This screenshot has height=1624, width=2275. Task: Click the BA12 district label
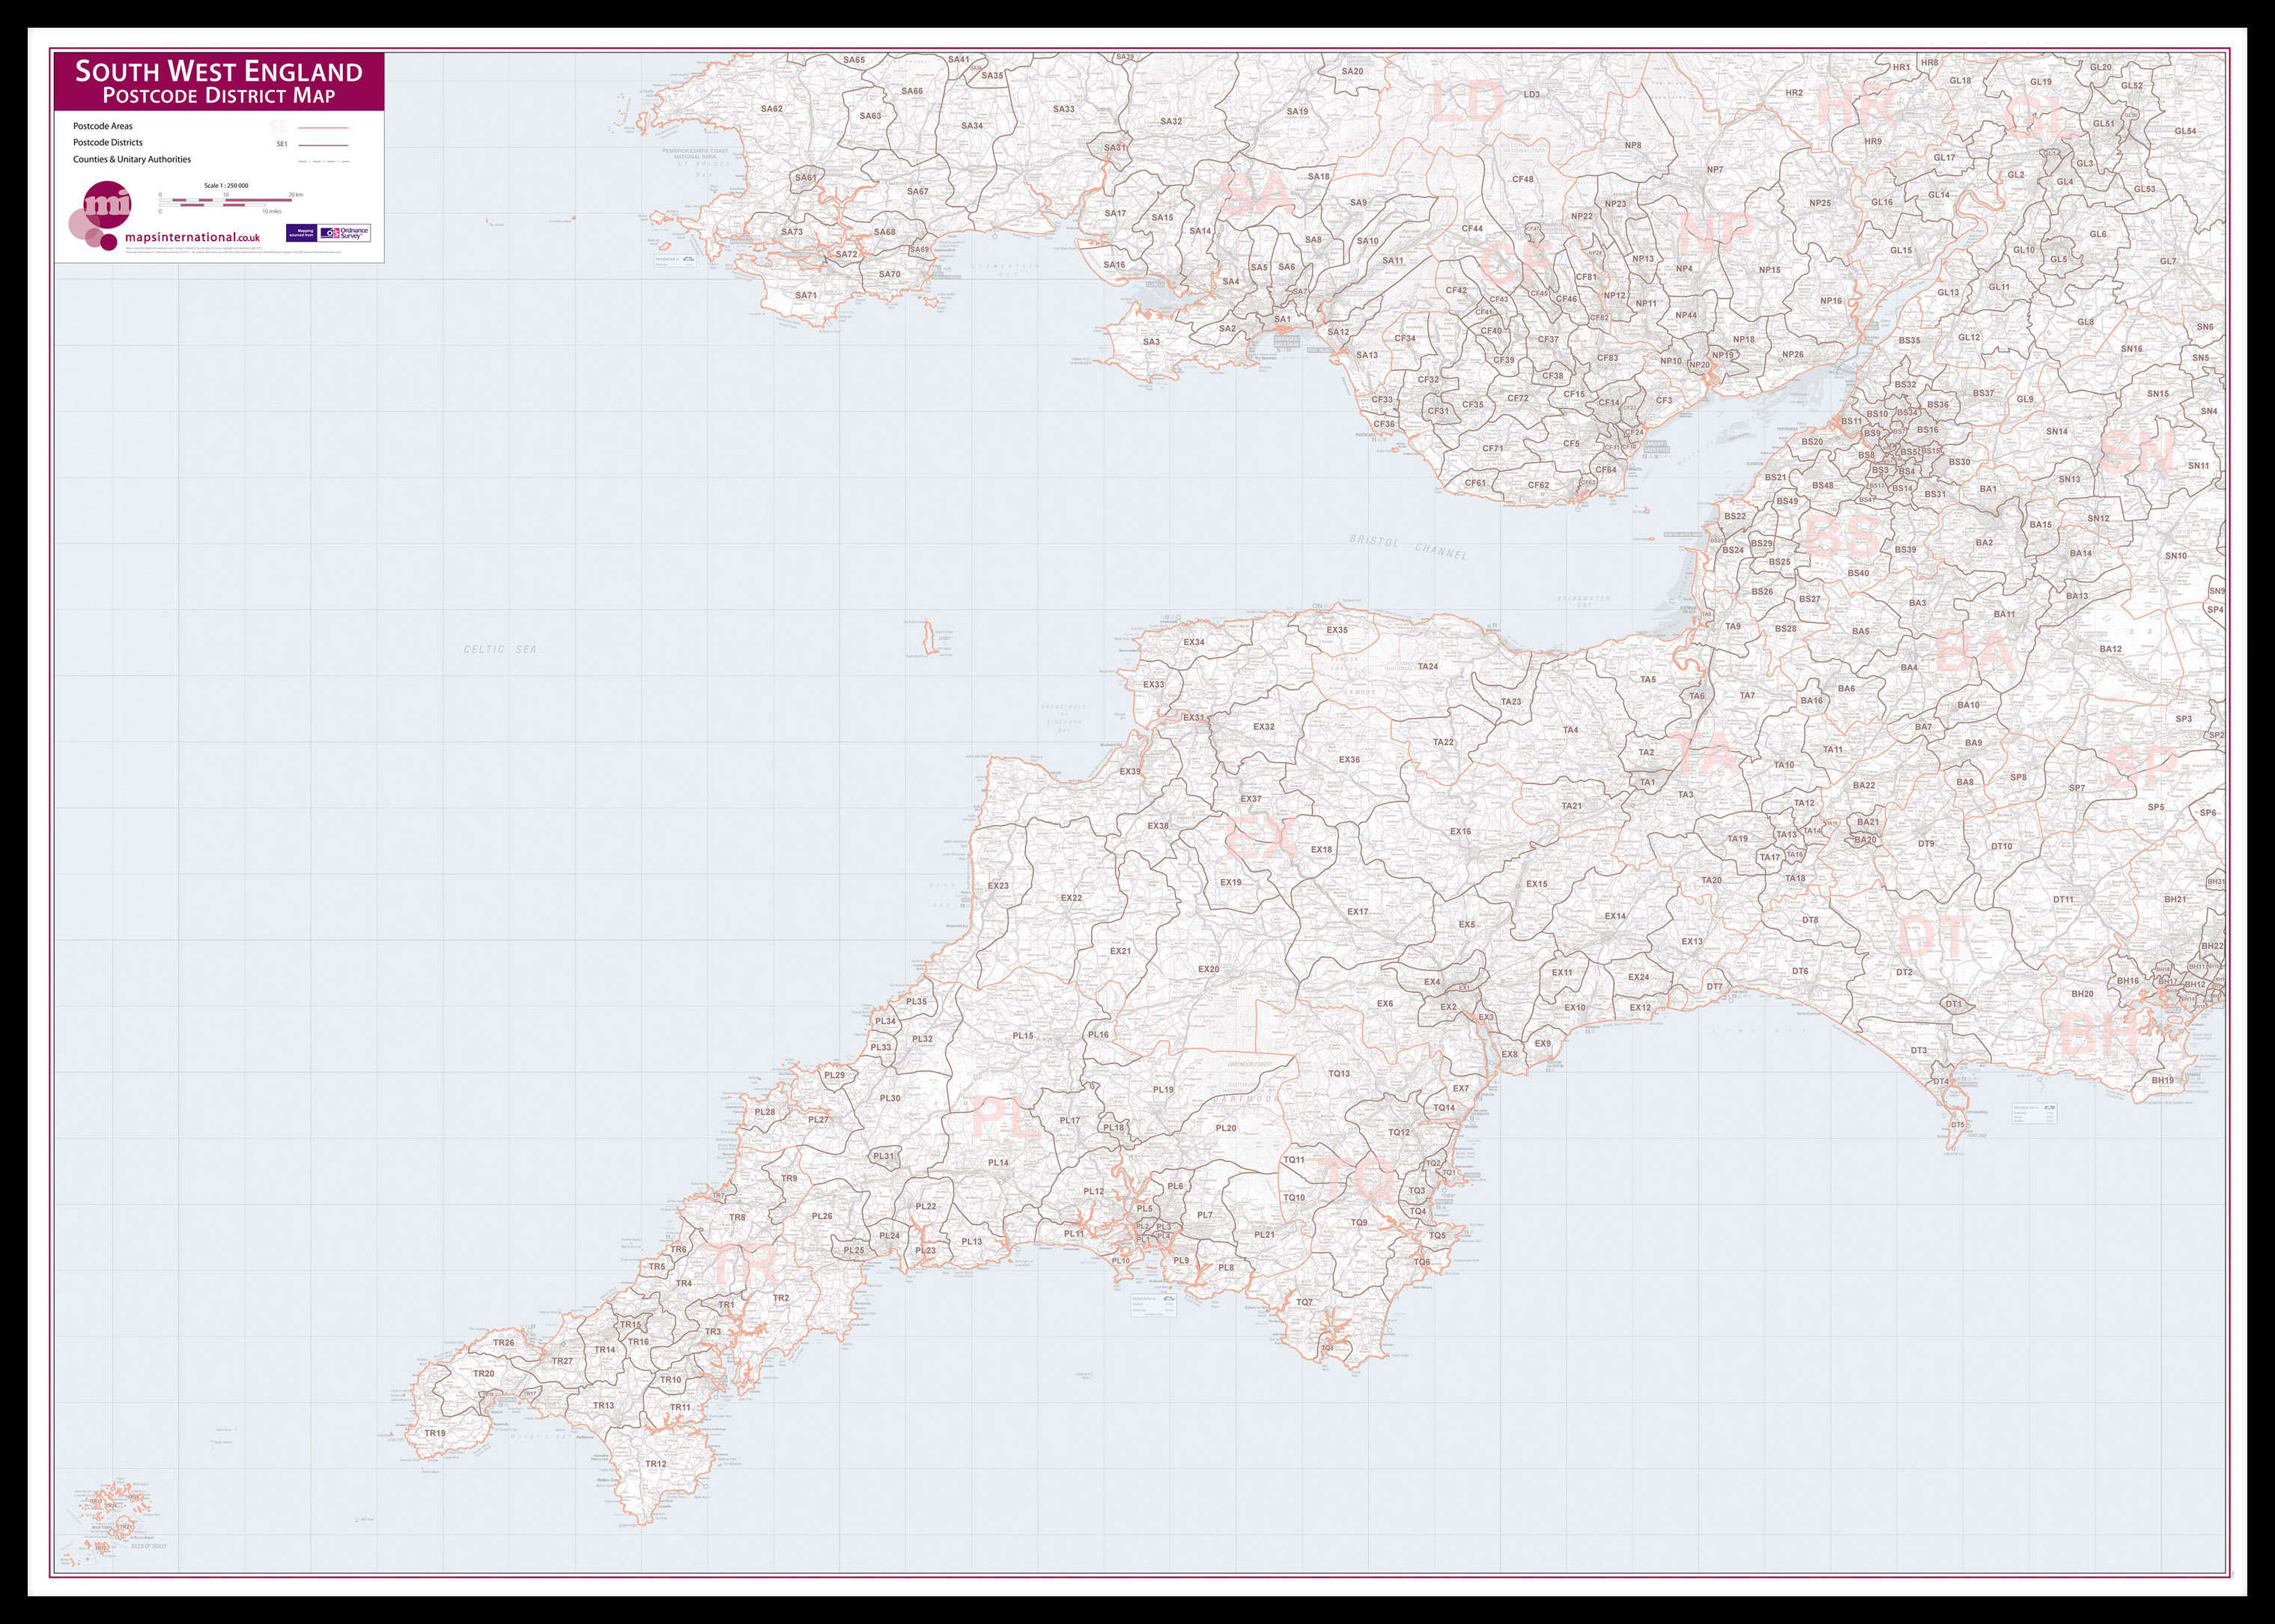click(x=2110, y=649)
